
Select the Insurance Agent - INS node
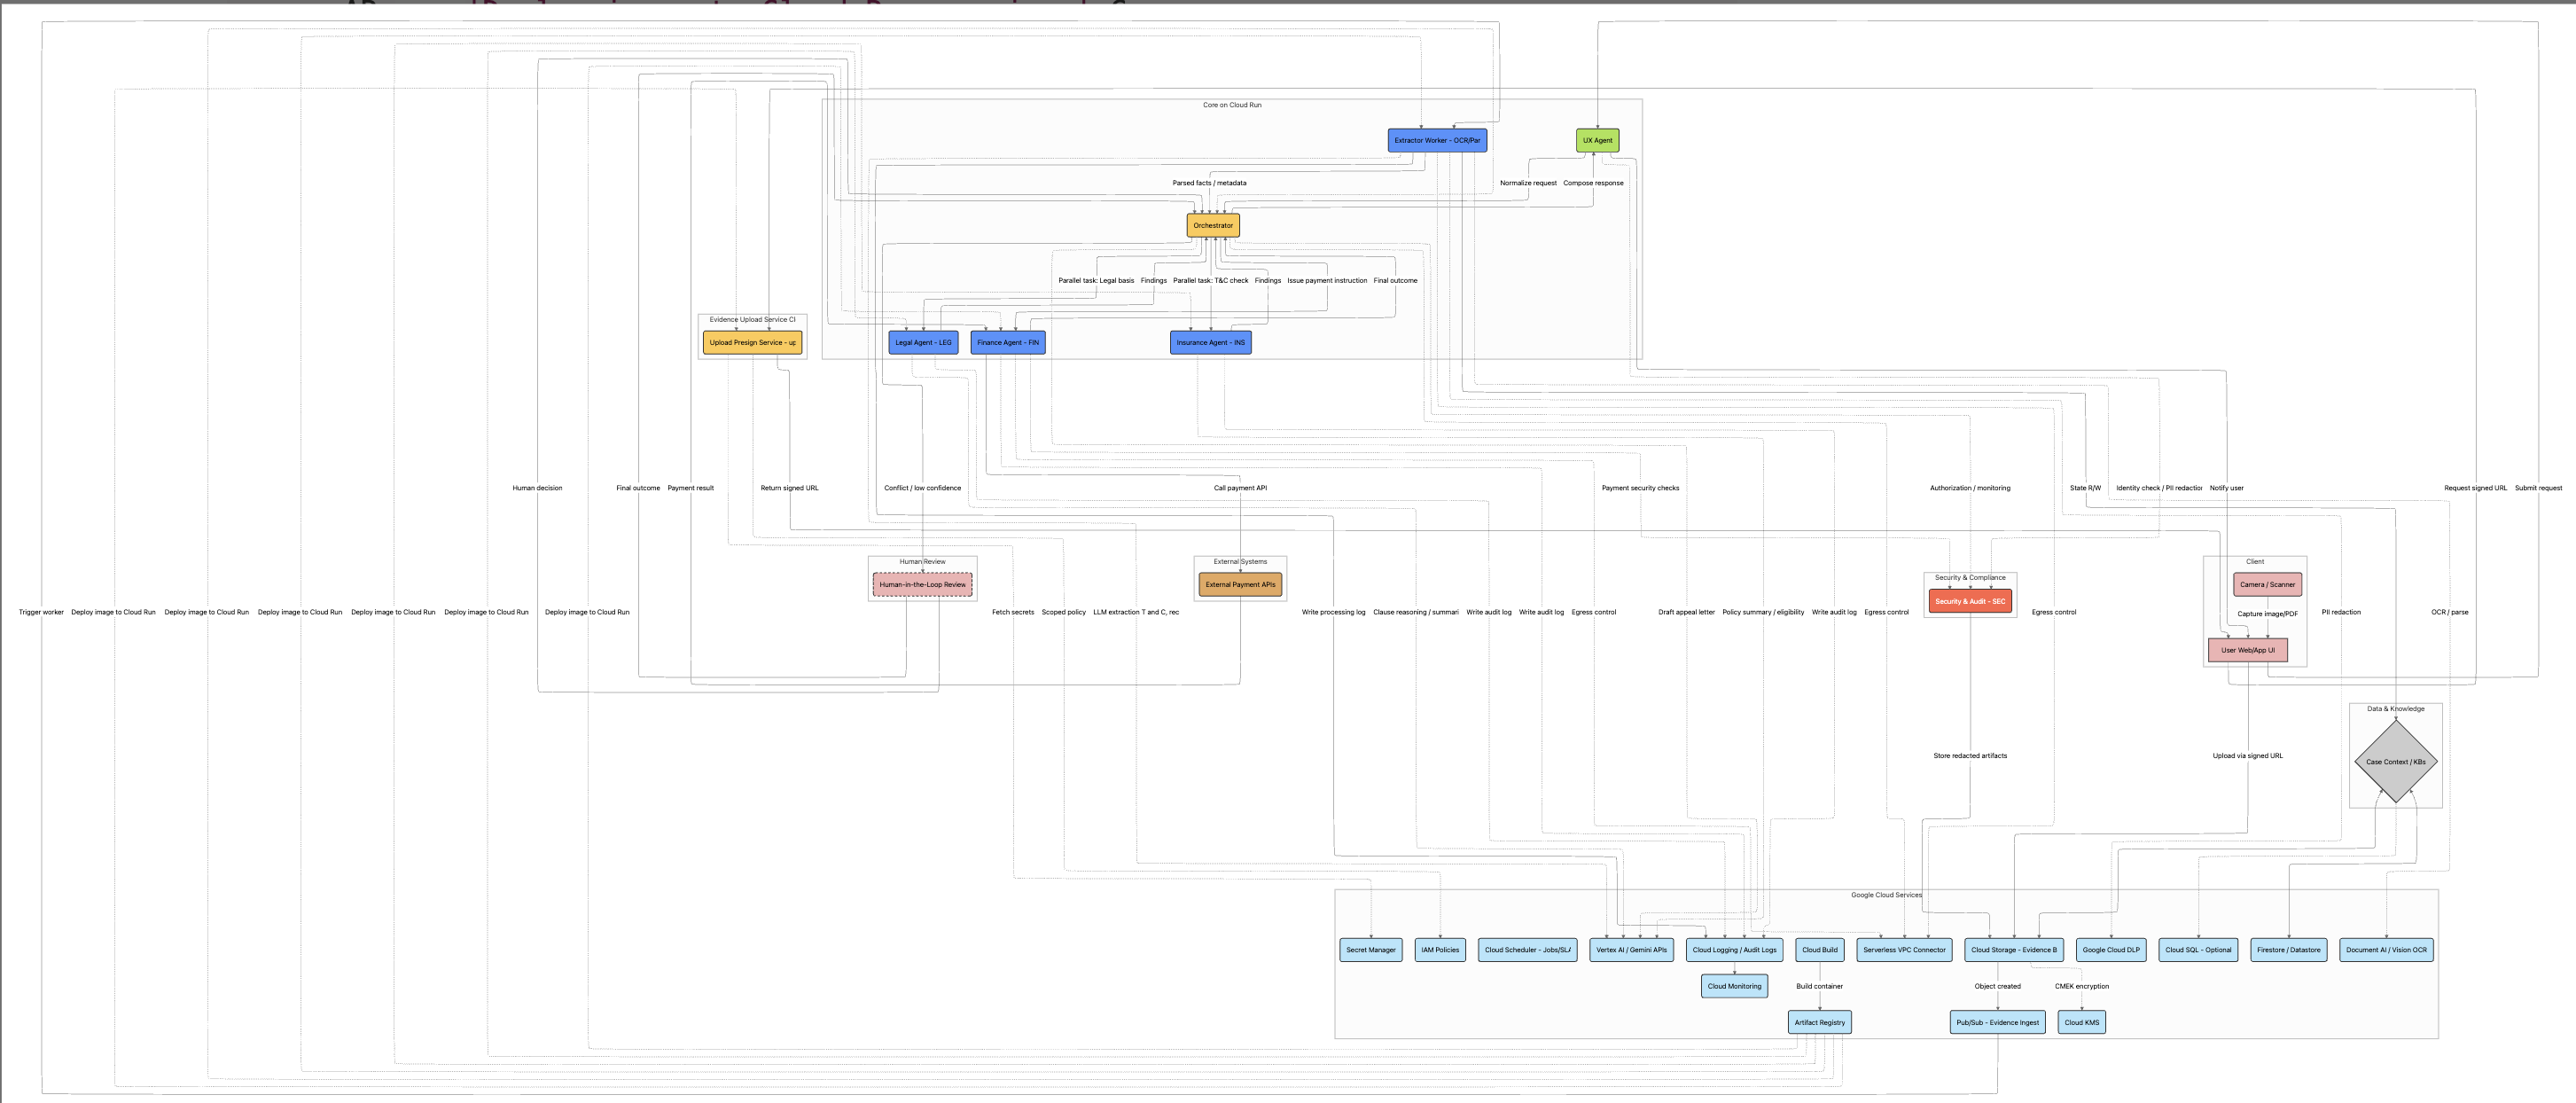click(x=1210, y=342)
